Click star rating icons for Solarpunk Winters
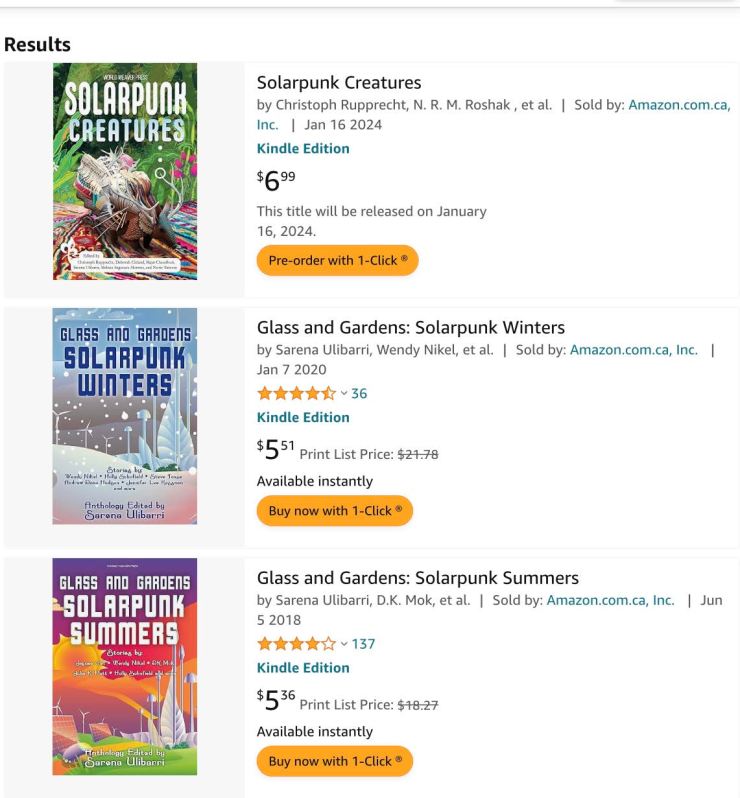 coord(296,394)
